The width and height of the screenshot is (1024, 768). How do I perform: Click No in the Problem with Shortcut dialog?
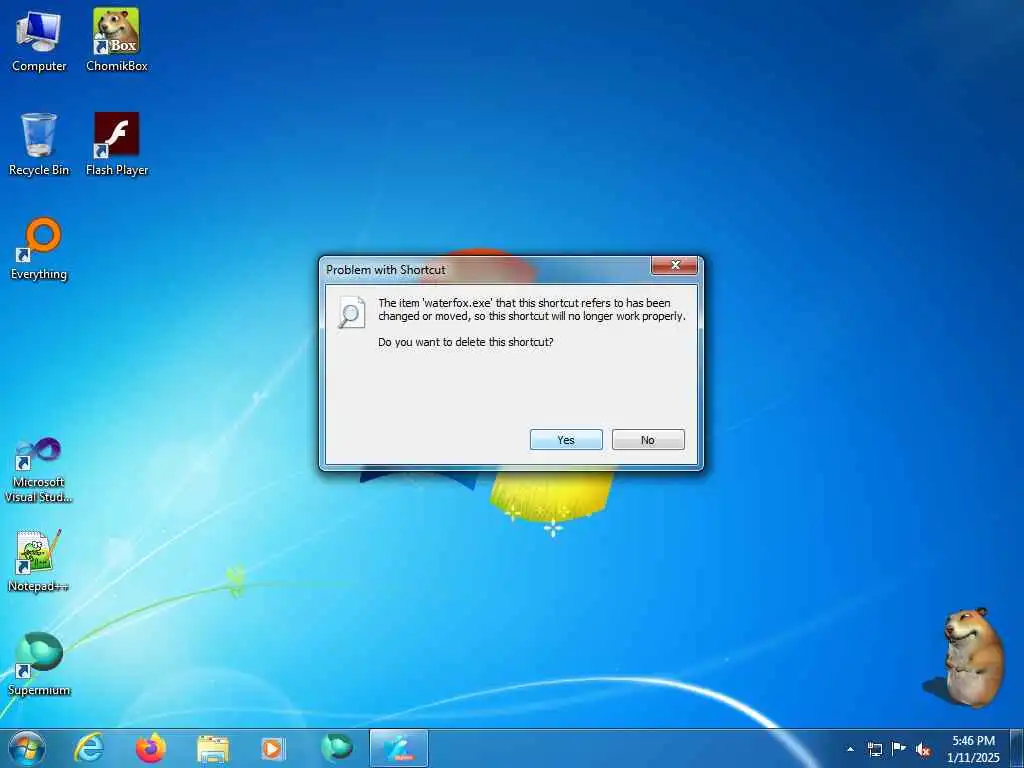(648, 440)
